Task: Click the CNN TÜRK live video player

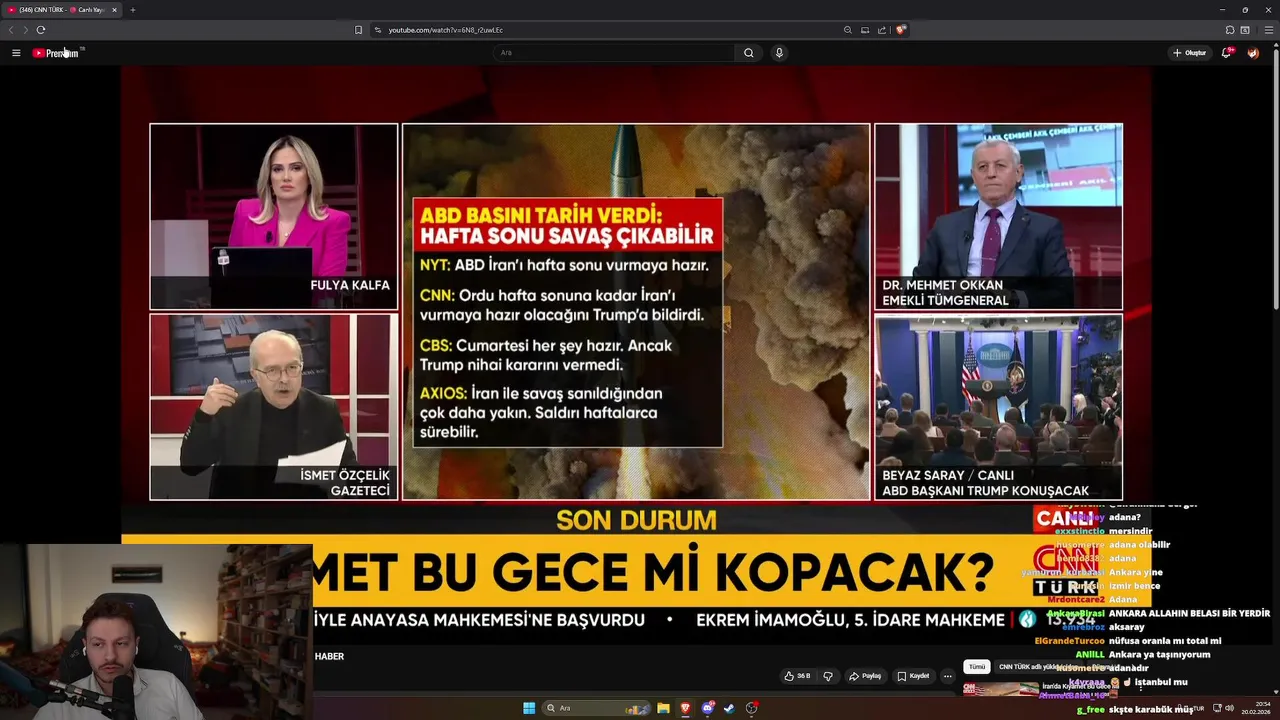Action: pos(636,355)
